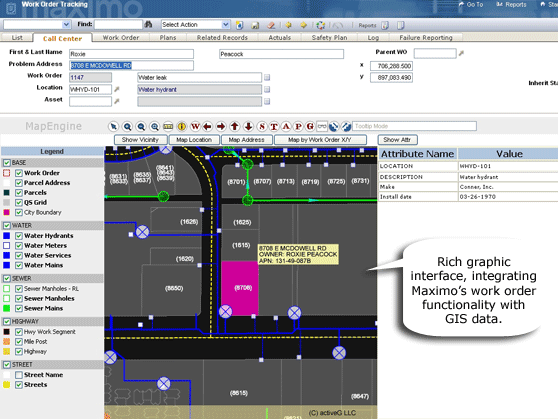Toggle the Water Mains layer checkbox
558x419 pixels.
tap(19, 266)
